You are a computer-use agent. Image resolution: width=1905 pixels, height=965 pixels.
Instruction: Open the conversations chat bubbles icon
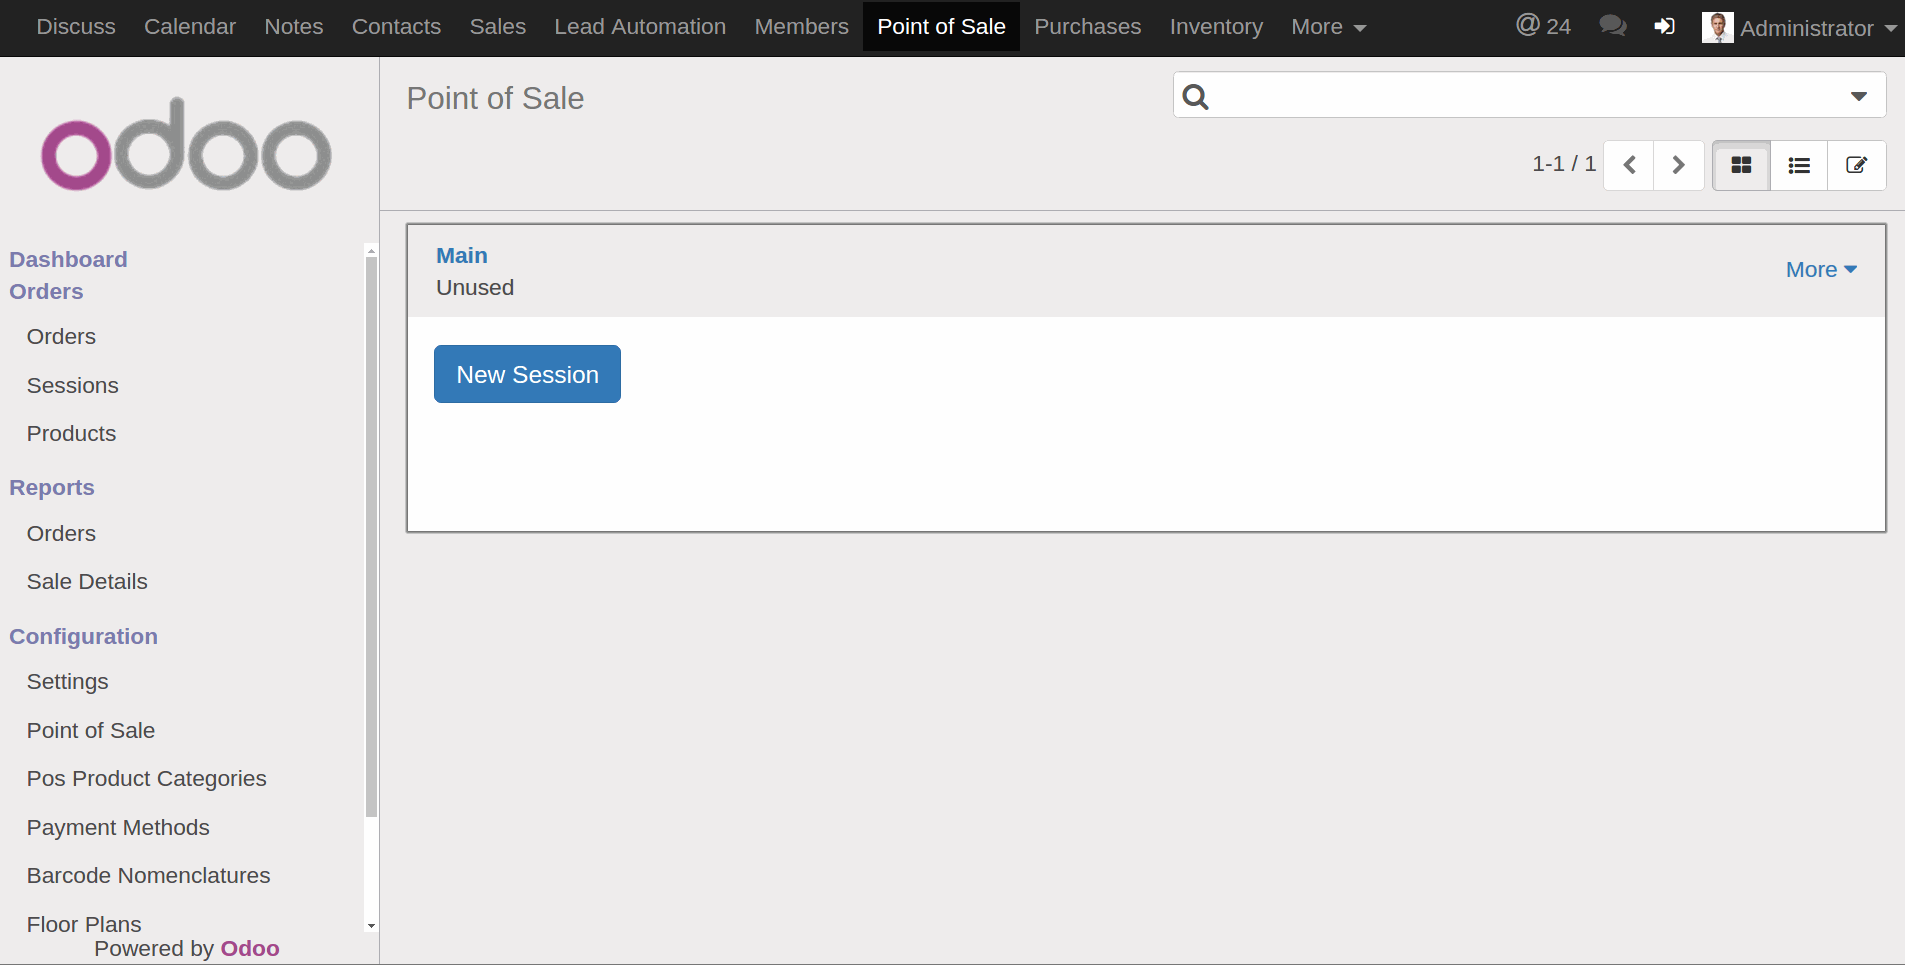pyautogui.click(x=1612, y=26)
